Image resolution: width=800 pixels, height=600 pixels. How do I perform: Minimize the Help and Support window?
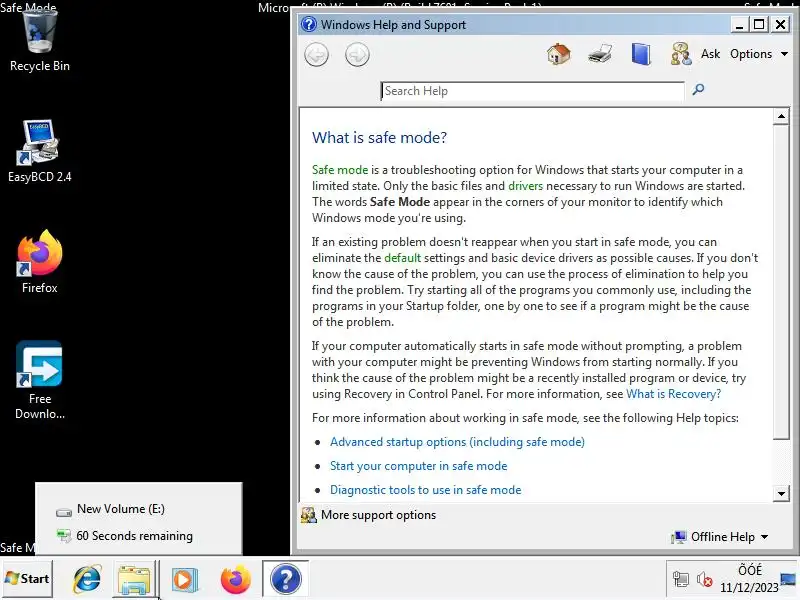(x=739, y=24)
